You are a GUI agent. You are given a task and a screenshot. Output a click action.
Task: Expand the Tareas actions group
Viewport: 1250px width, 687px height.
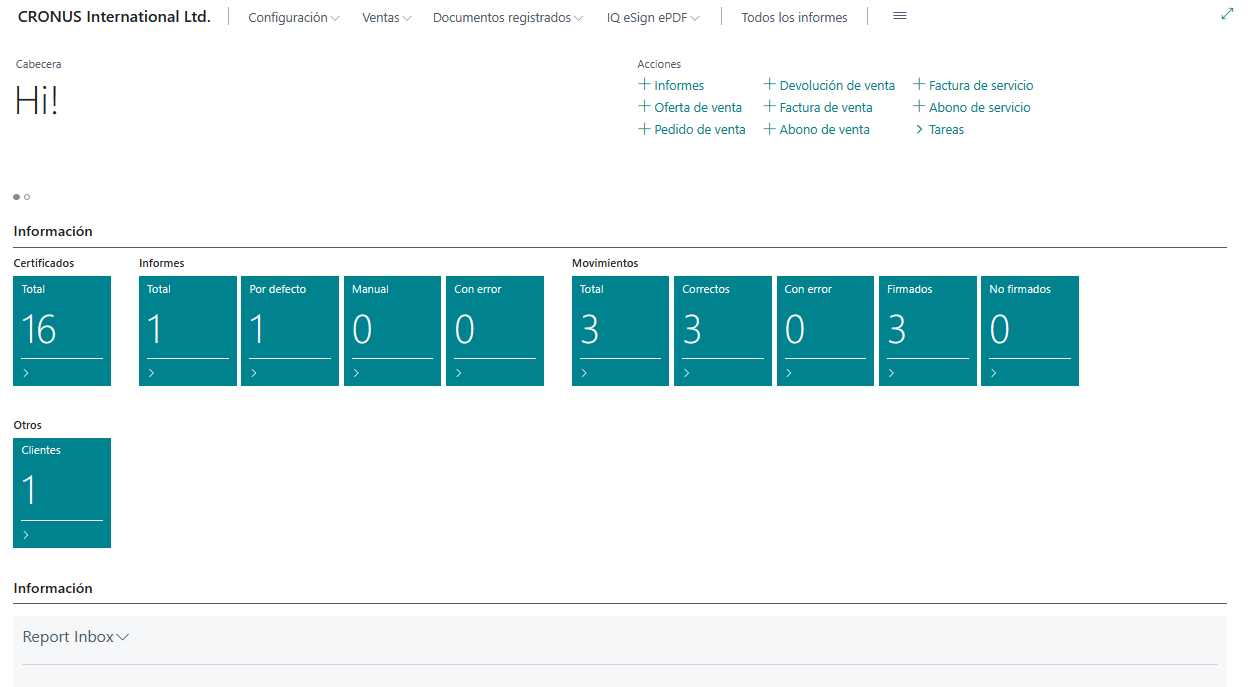945,129
